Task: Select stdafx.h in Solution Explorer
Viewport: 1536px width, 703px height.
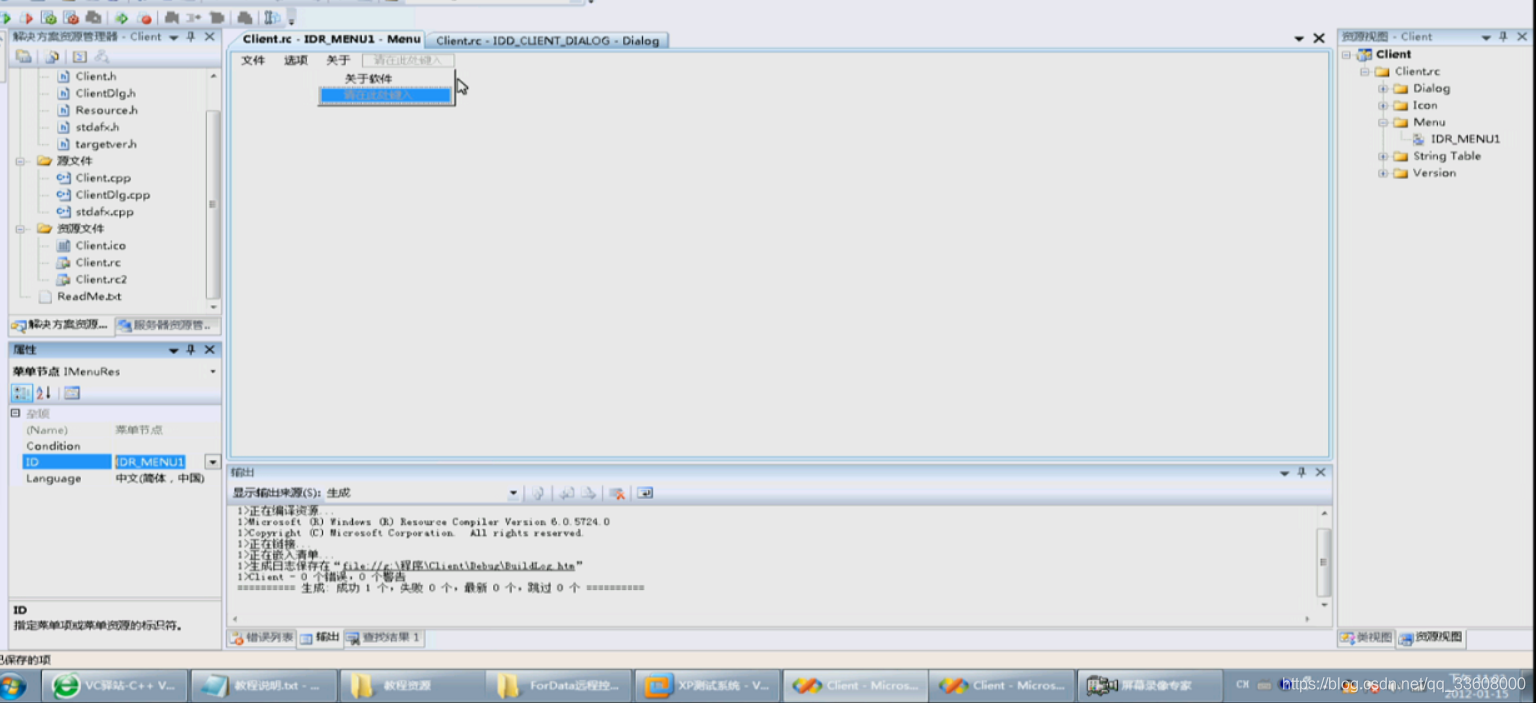Action: click(97, 127)
